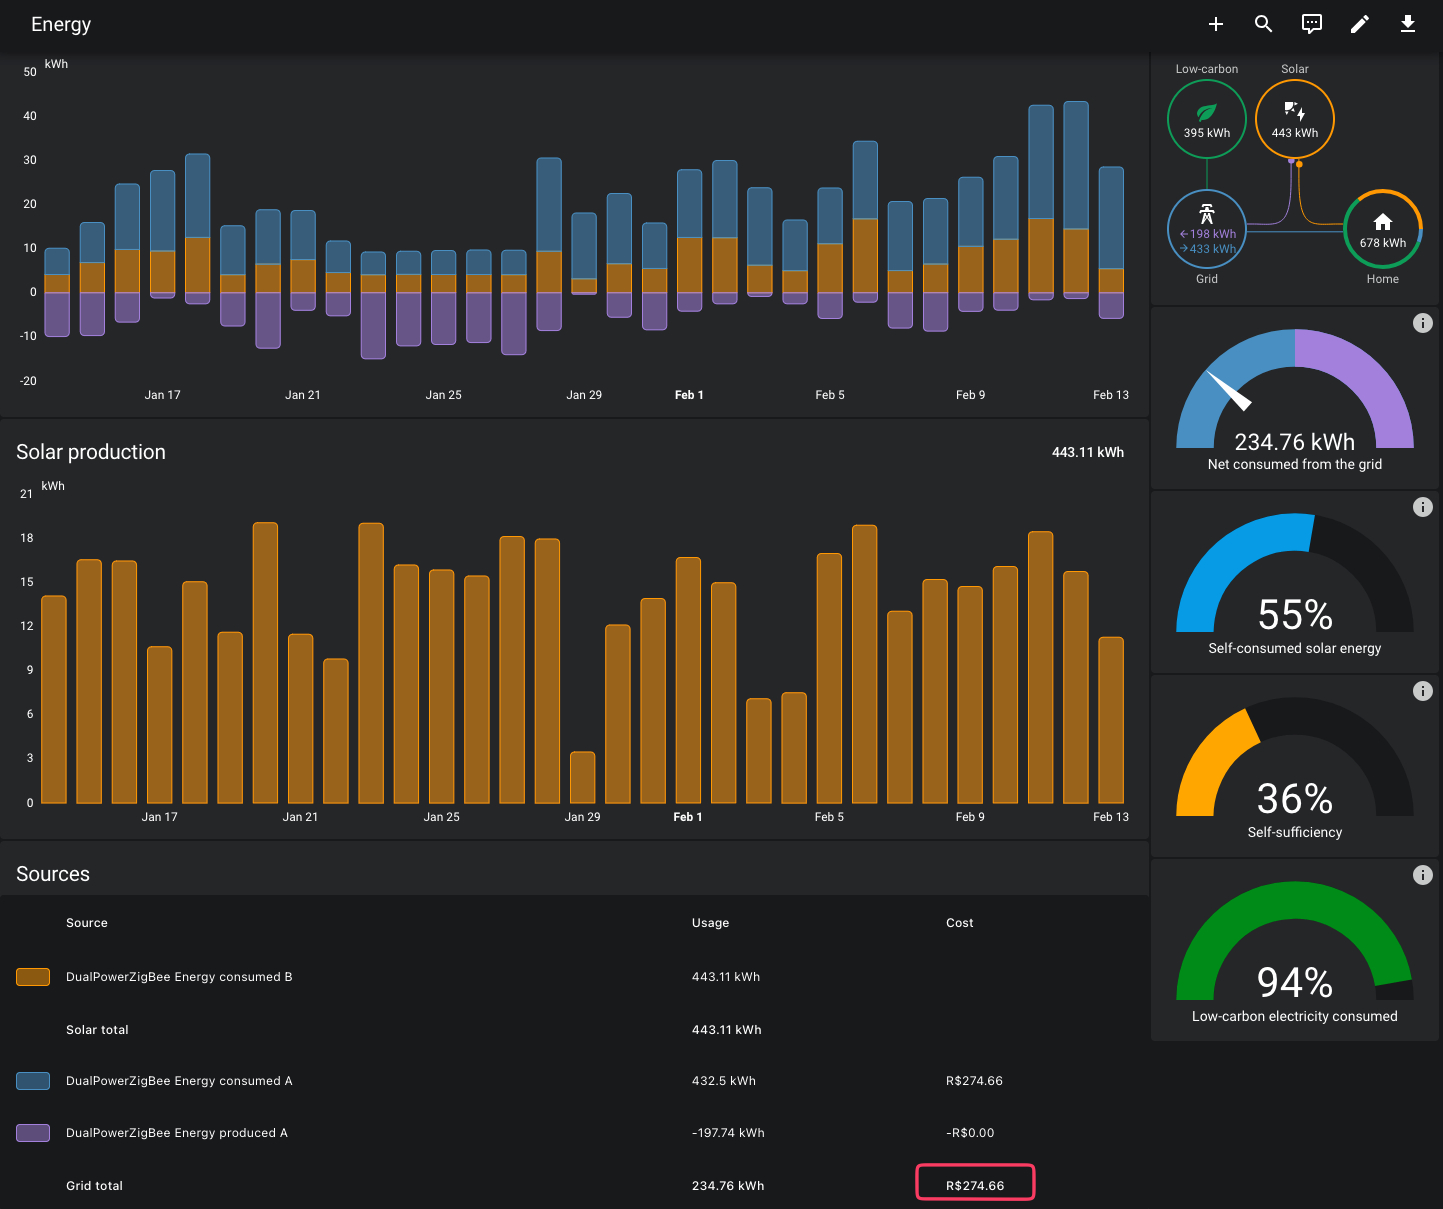The height and width of the screenshot is (1209, 1443).
Task: Select the Home 678 kWh circle
Action: tap(1382, 230)
